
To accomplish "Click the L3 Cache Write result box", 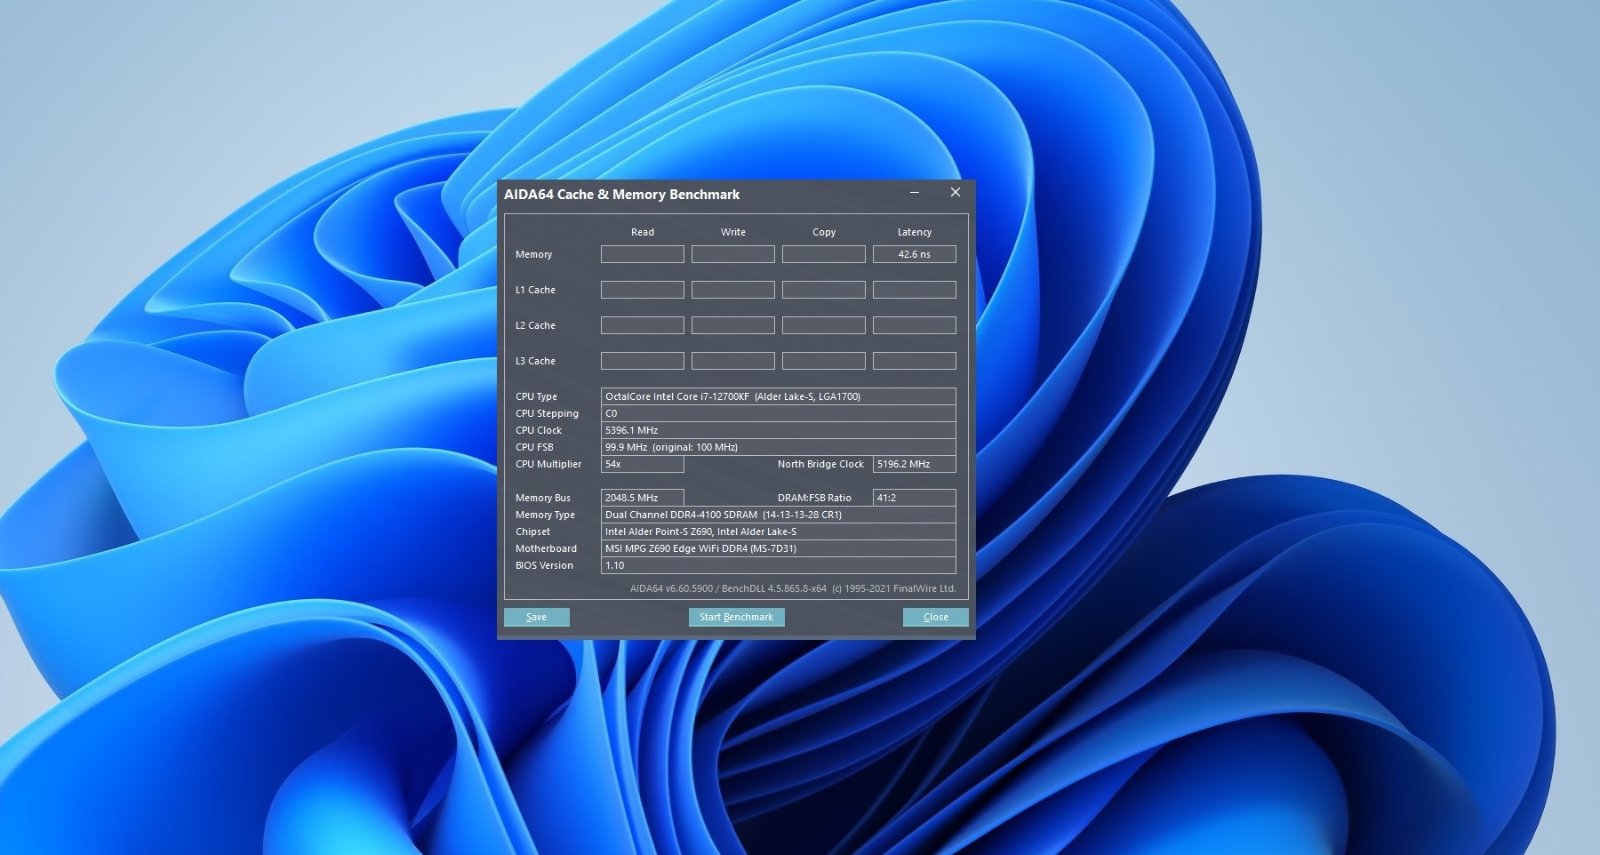I will point(733,361).
